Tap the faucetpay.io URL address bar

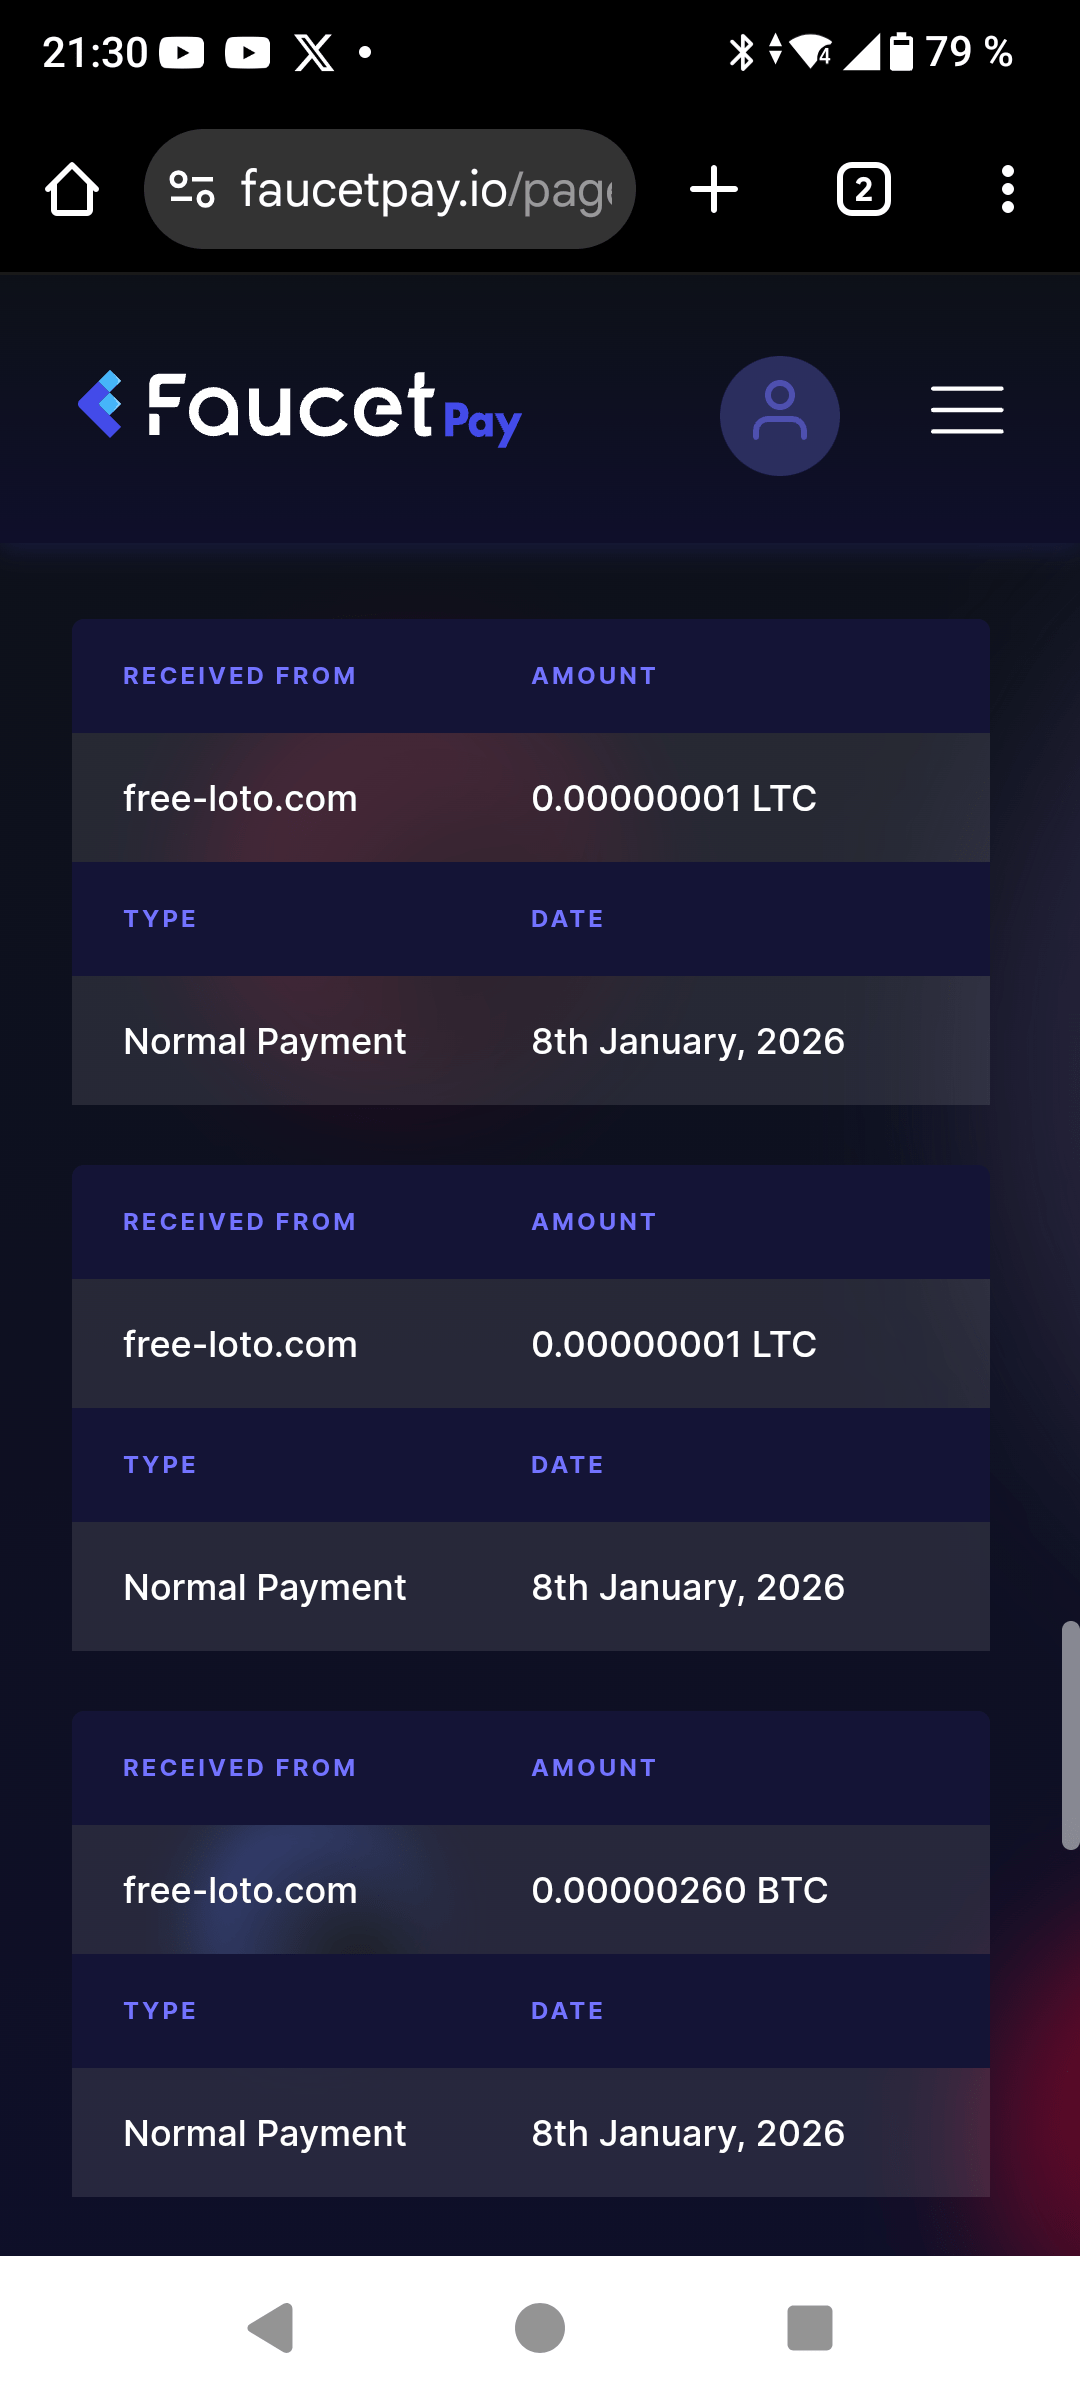pyautogui.click(x=425, y=189)
